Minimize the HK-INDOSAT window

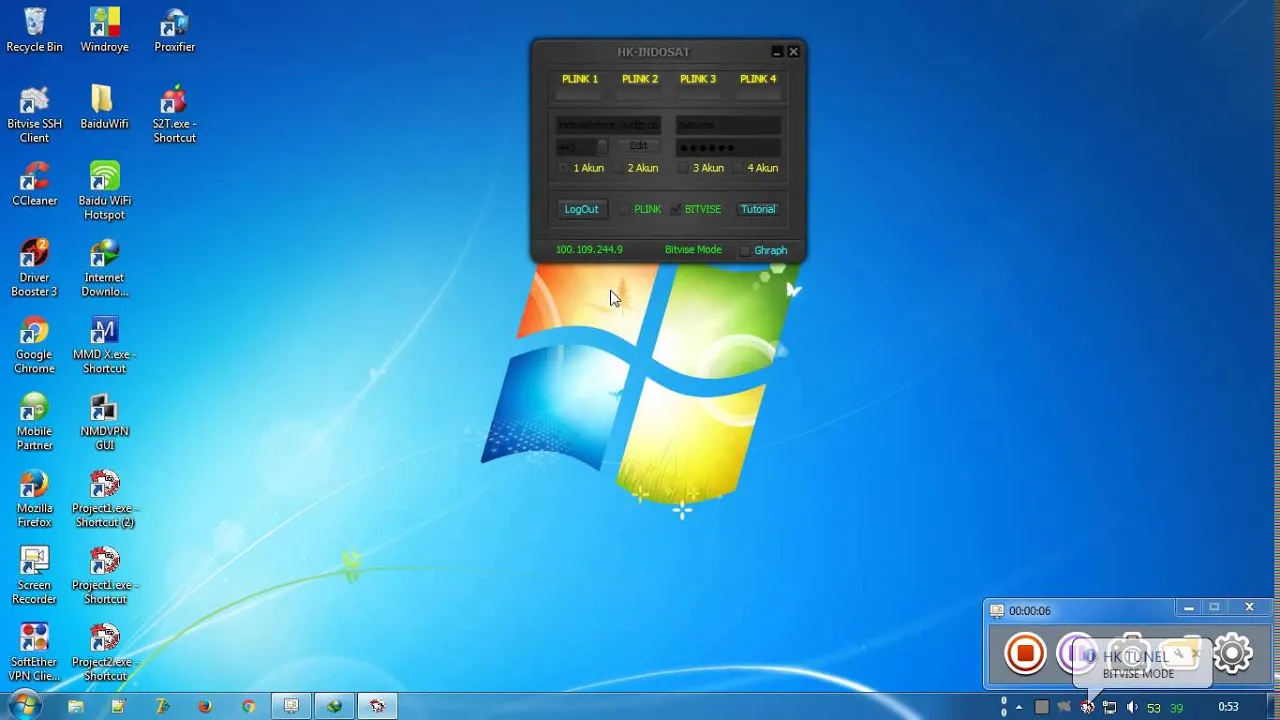point(777,52)
